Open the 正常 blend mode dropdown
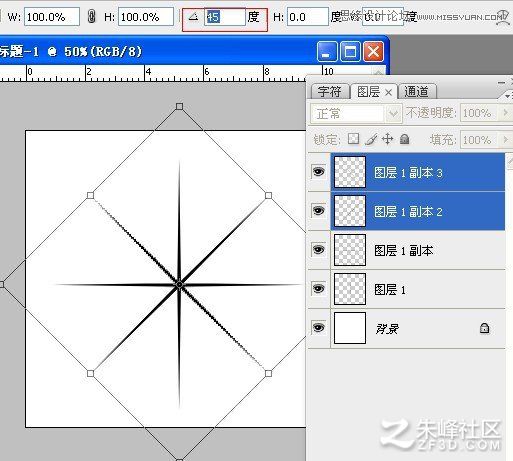The image size is (513, 461). (355, 113)
